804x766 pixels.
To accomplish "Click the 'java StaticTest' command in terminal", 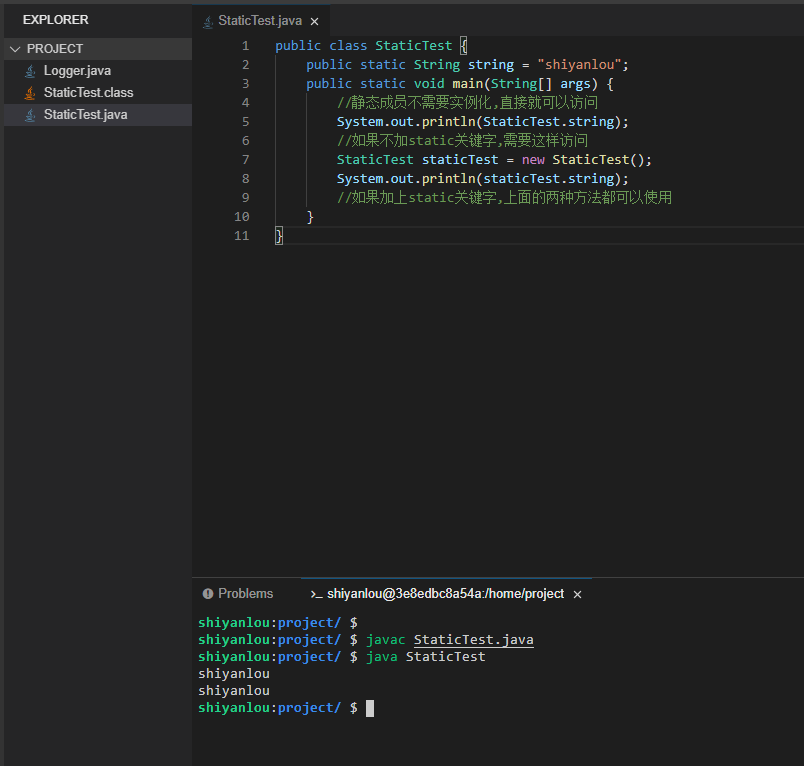I will (x=425, y=657).
